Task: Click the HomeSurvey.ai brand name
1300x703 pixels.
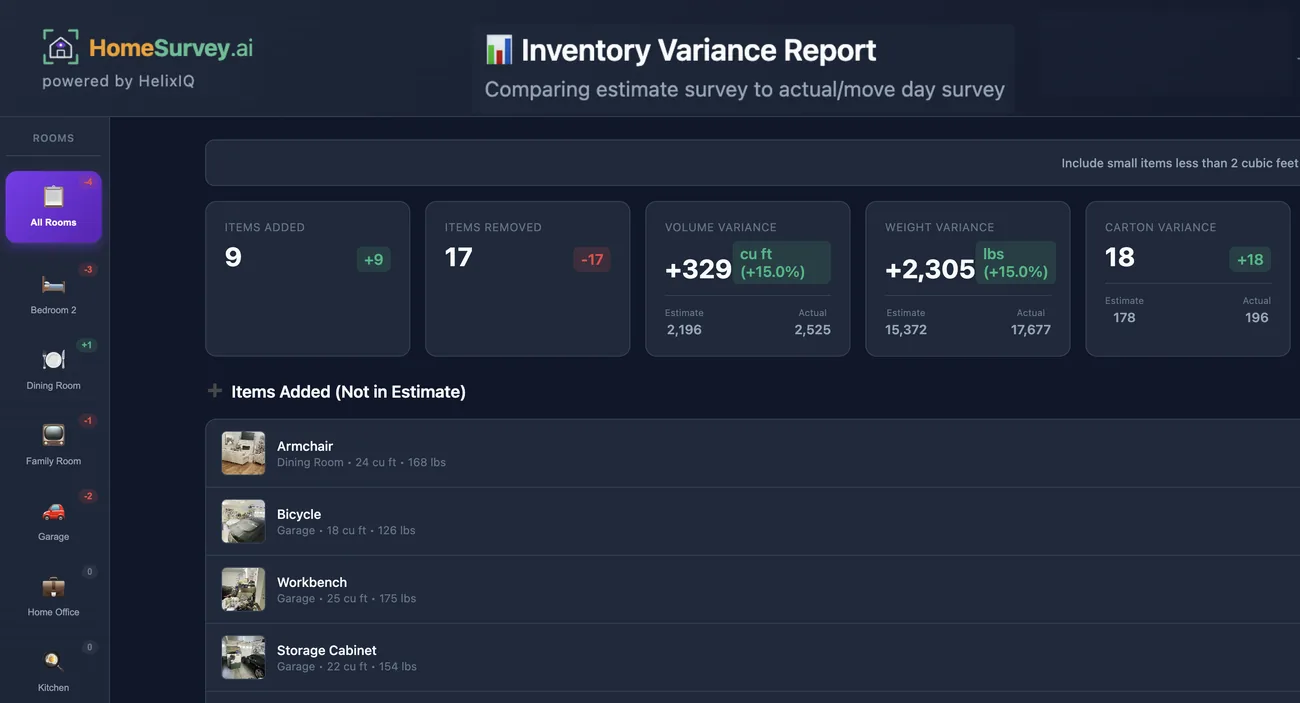Action: click(x=171, y=47)
